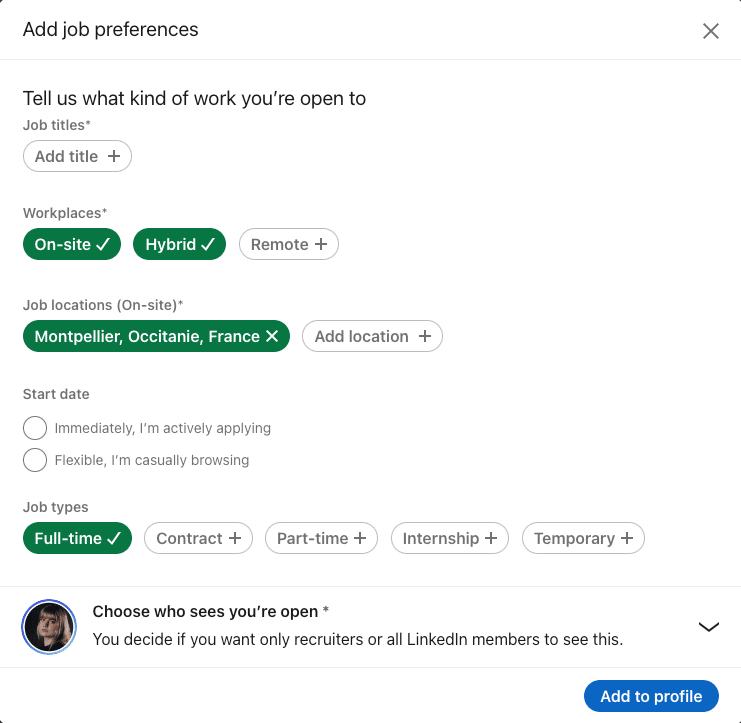Click the plus icon next to Contract
This screenshot has height=723, width=741.
point(235,538)
